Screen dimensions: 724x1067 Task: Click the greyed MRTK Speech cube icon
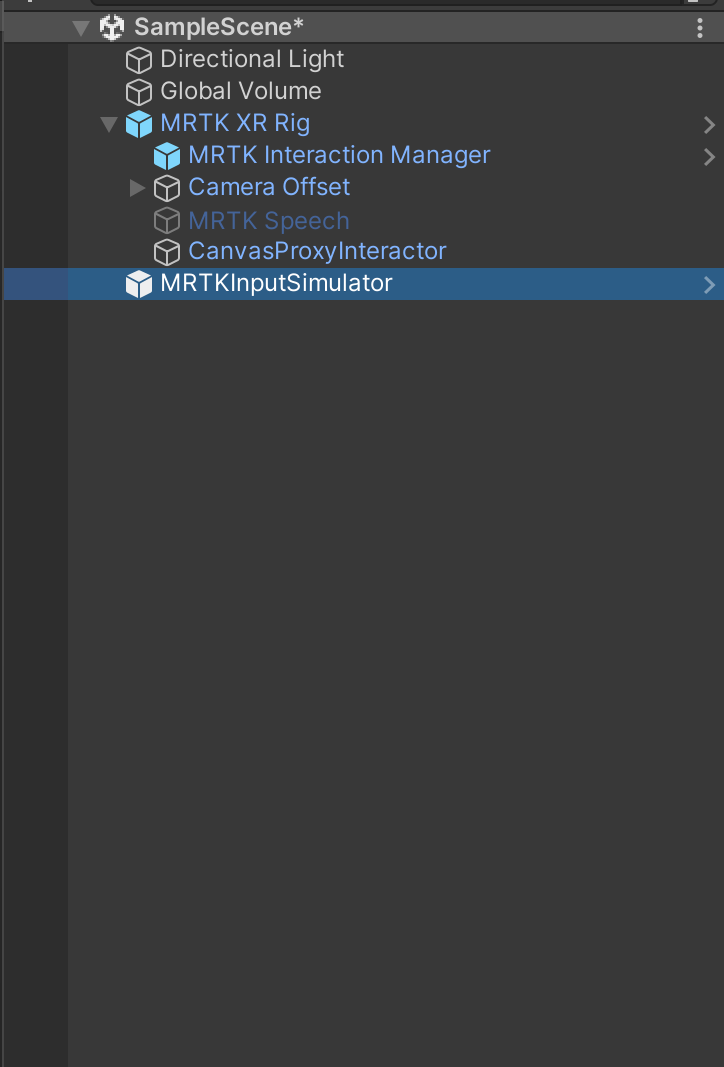pyautogui.click(x=166, y=220)
